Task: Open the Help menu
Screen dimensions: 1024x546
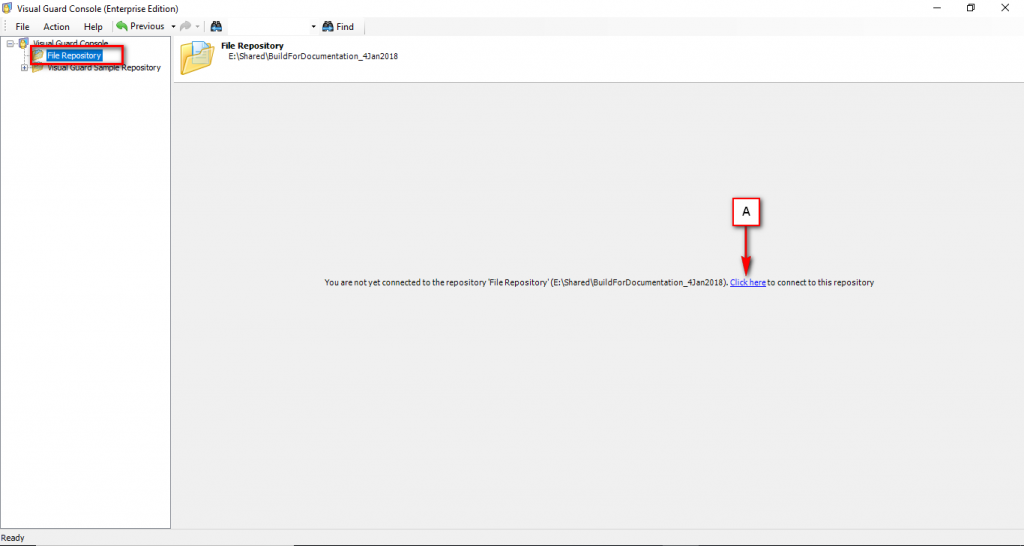Action: point(93,26)
